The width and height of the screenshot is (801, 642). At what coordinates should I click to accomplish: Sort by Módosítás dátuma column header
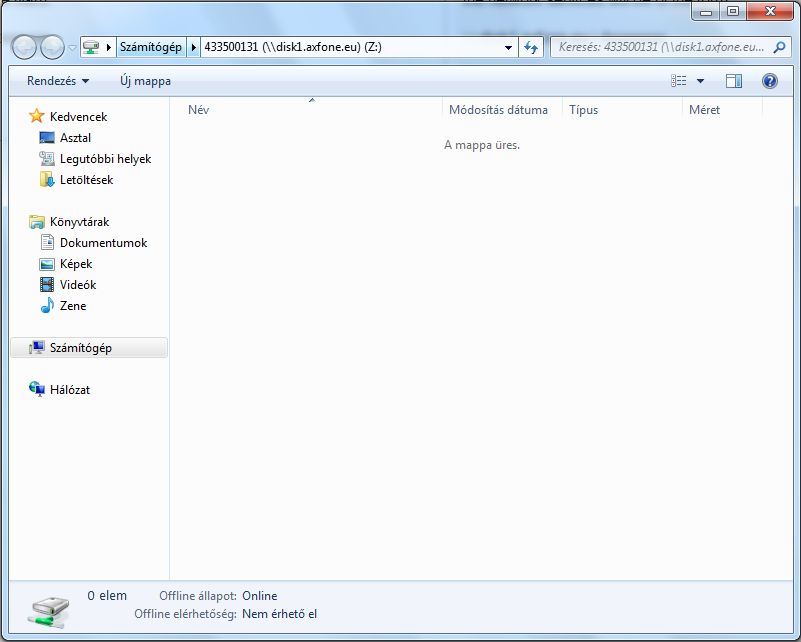coord(498,110)
